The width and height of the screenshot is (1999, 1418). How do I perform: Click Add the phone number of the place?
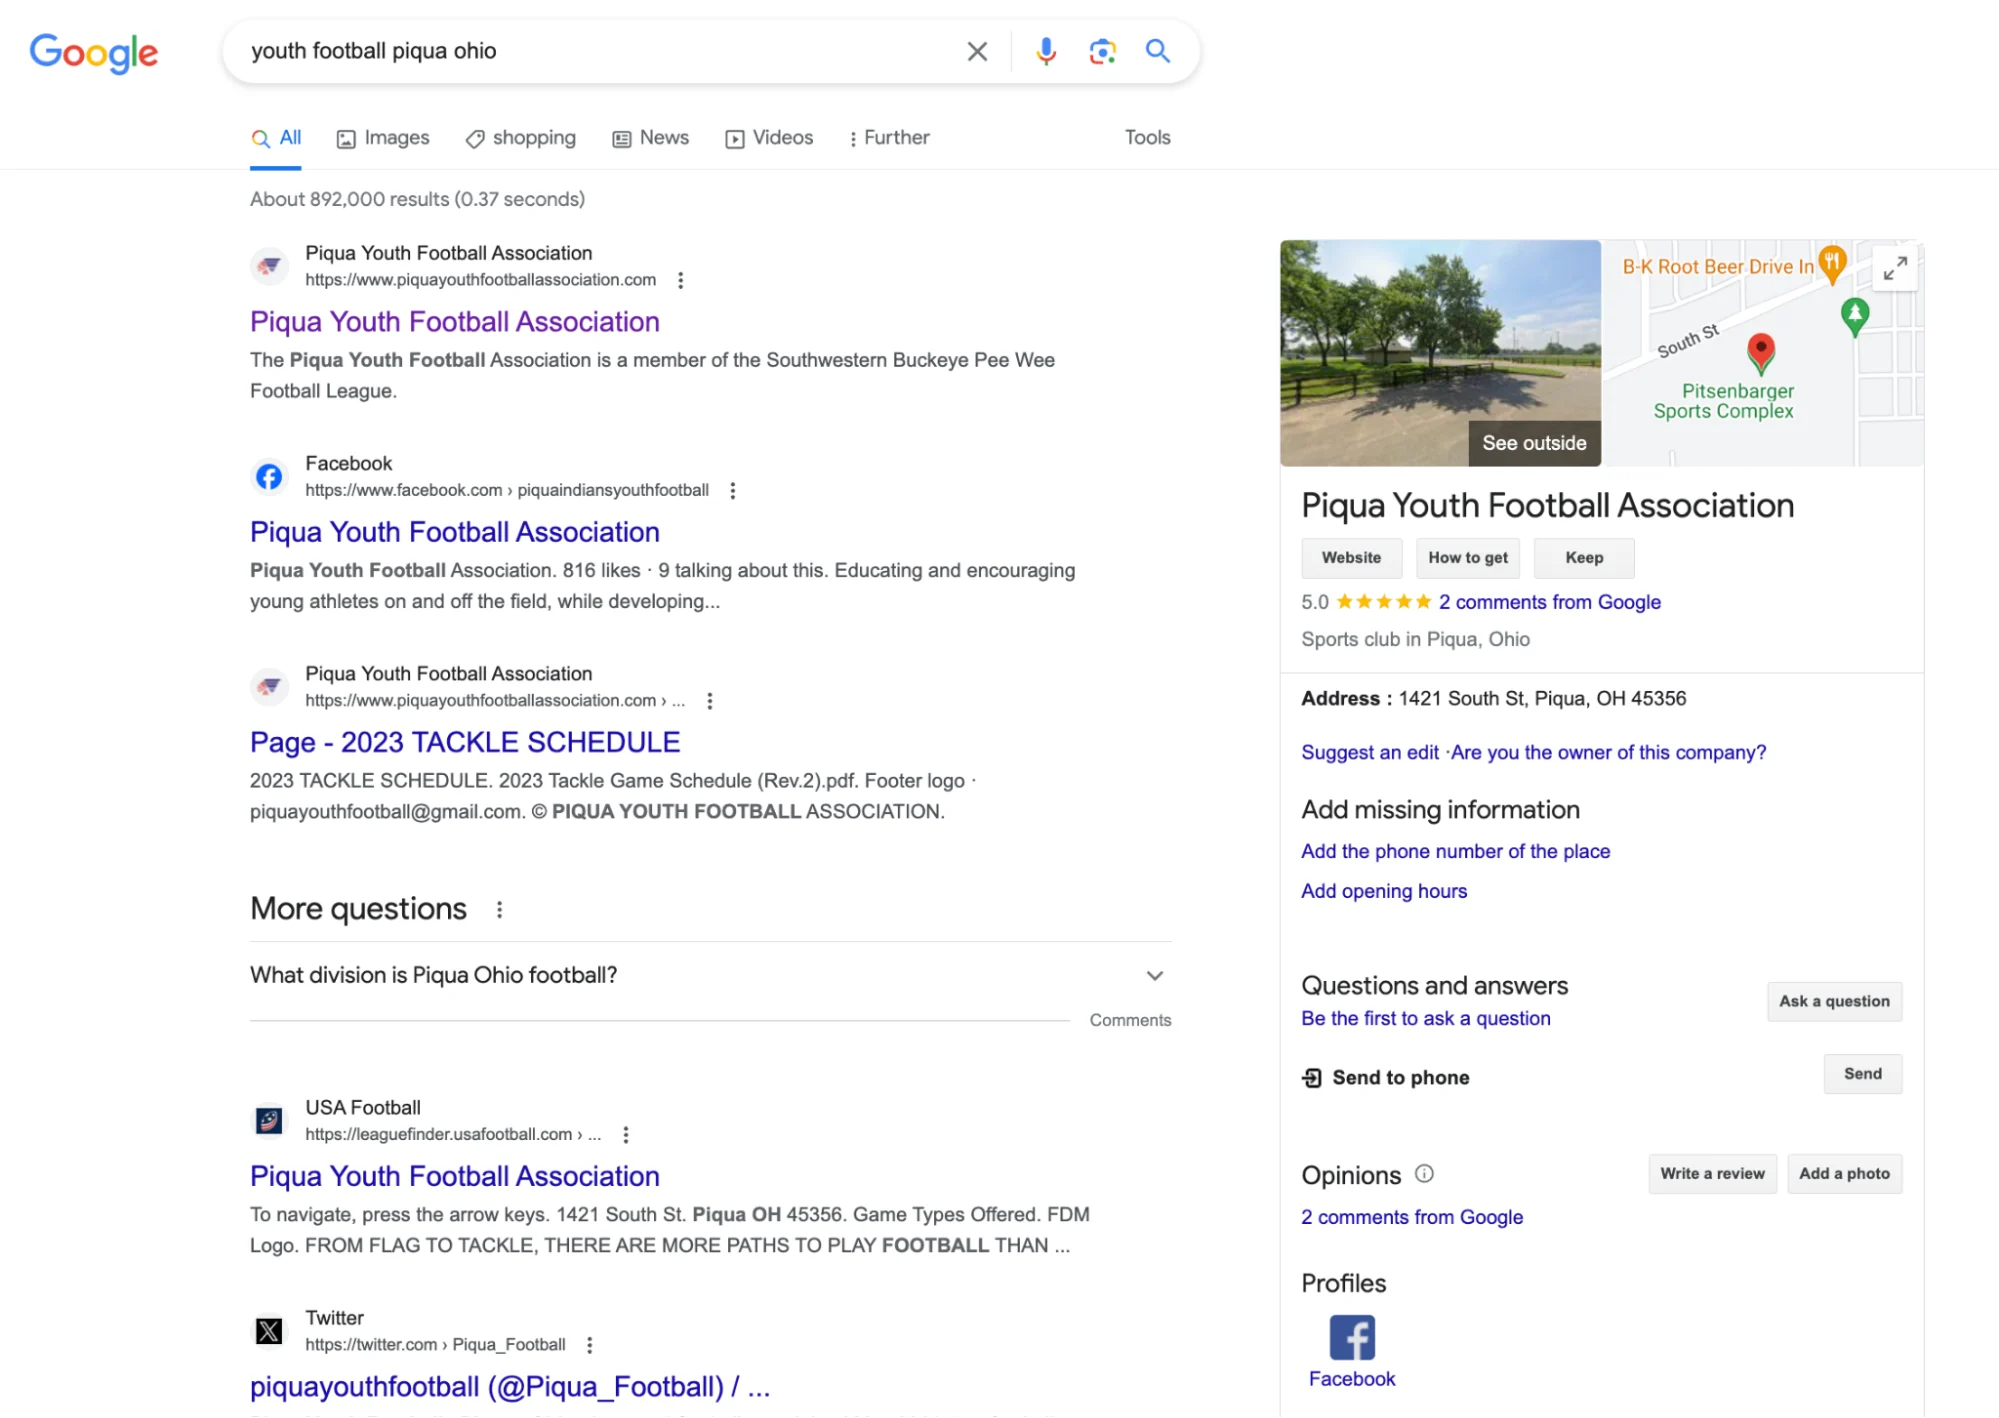1455,852
